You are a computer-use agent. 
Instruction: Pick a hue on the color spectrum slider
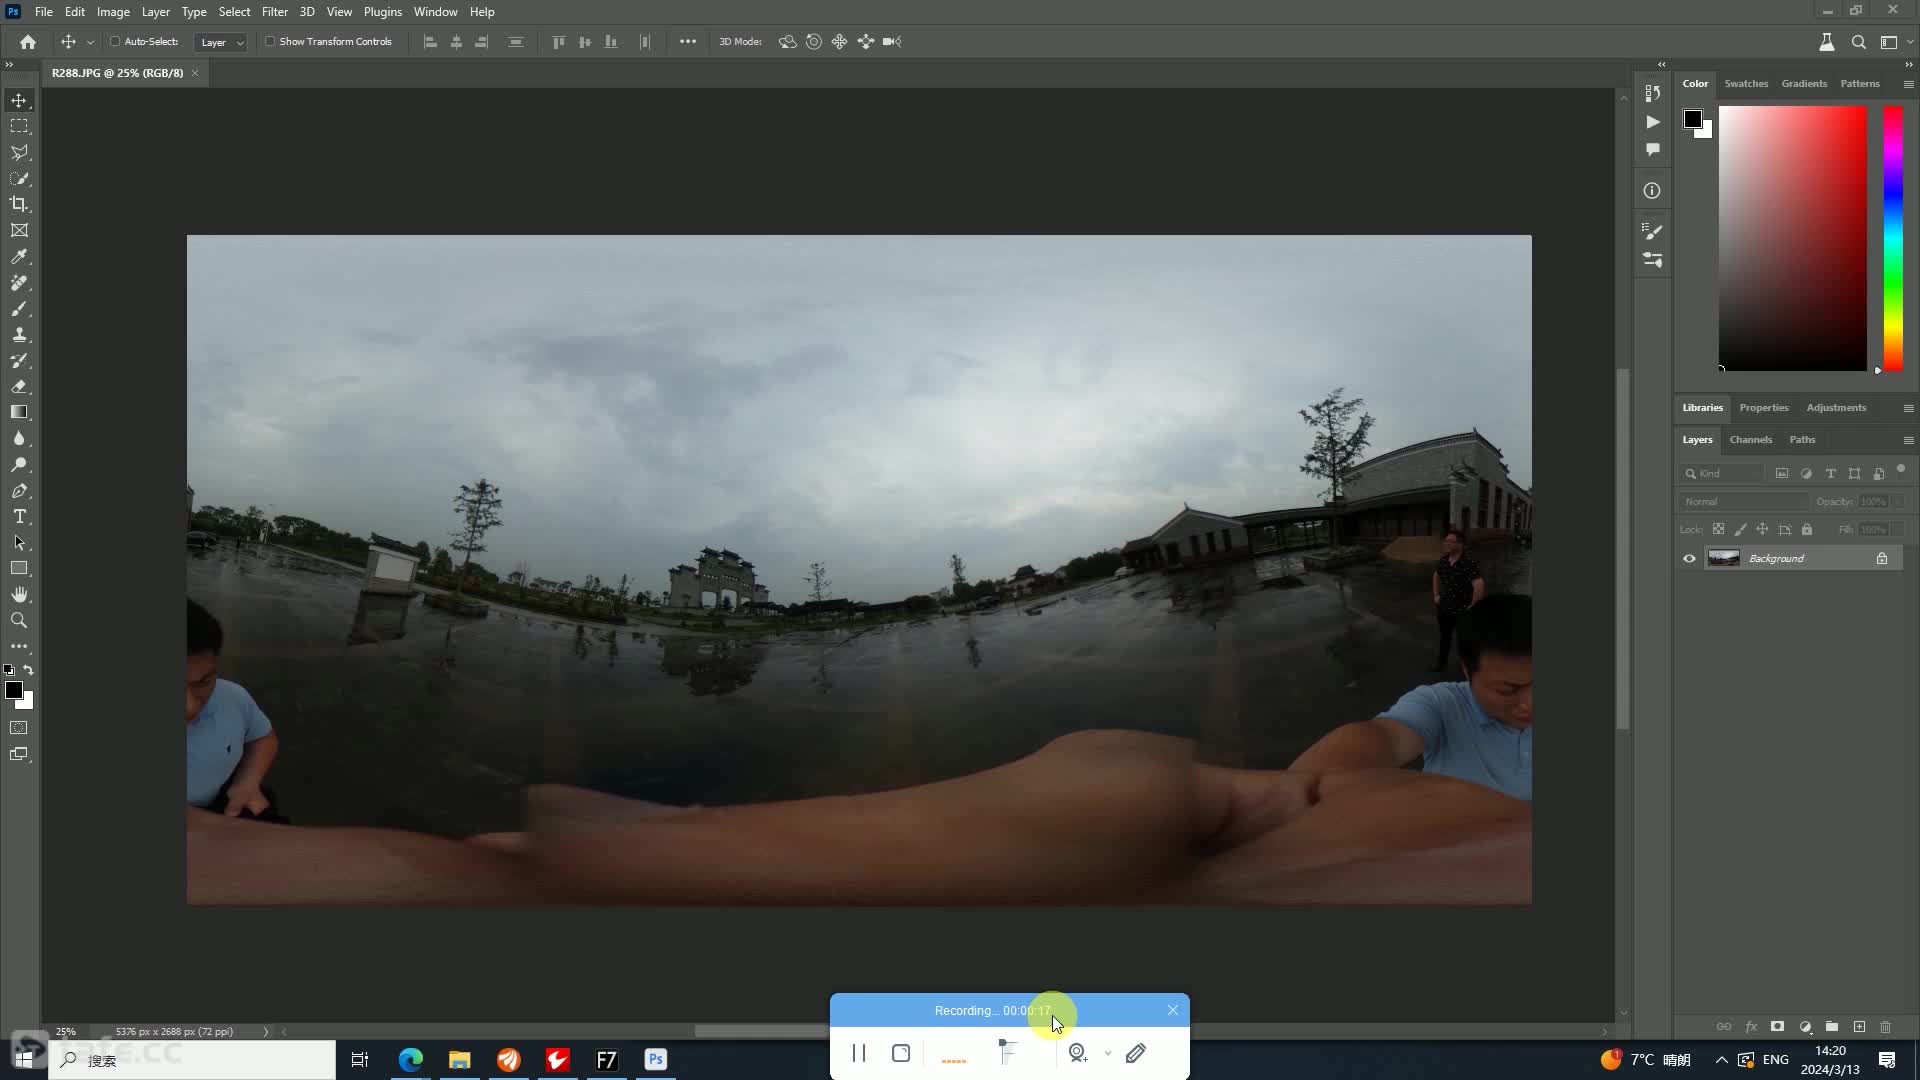(1893, 238)
